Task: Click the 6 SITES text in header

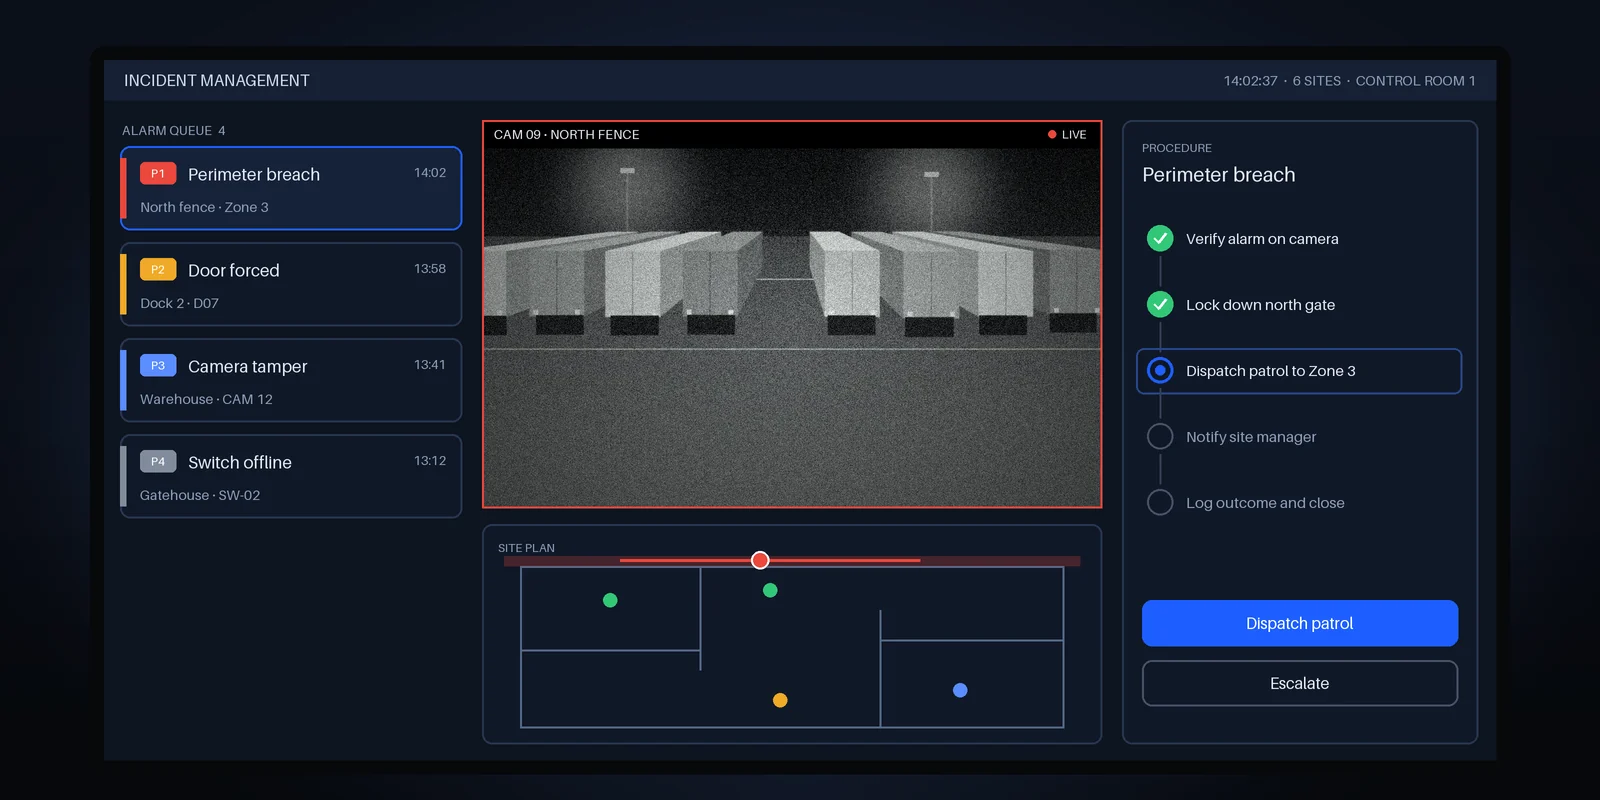Action: [x=1317, y=81]
